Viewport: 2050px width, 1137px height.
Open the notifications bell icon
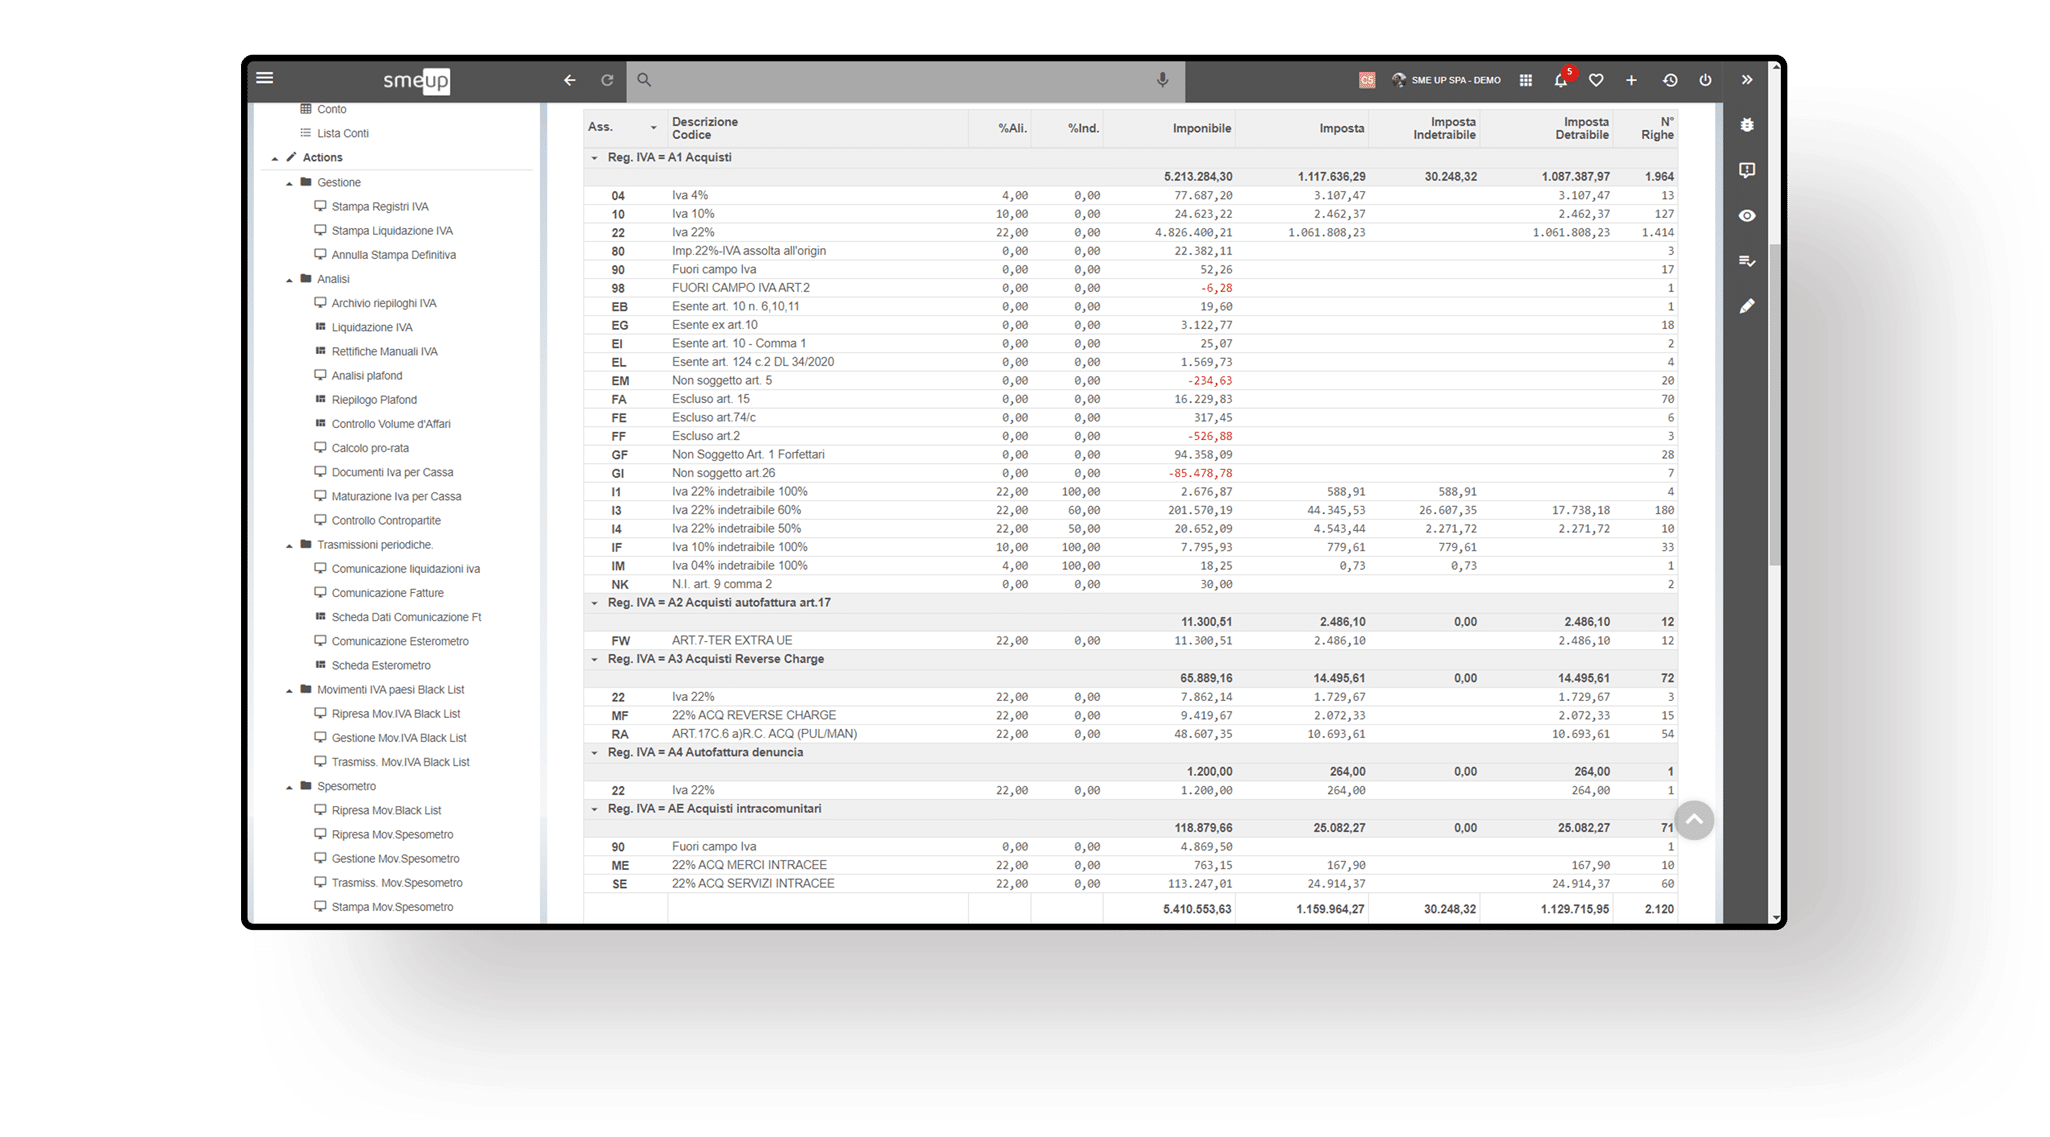1560,80
